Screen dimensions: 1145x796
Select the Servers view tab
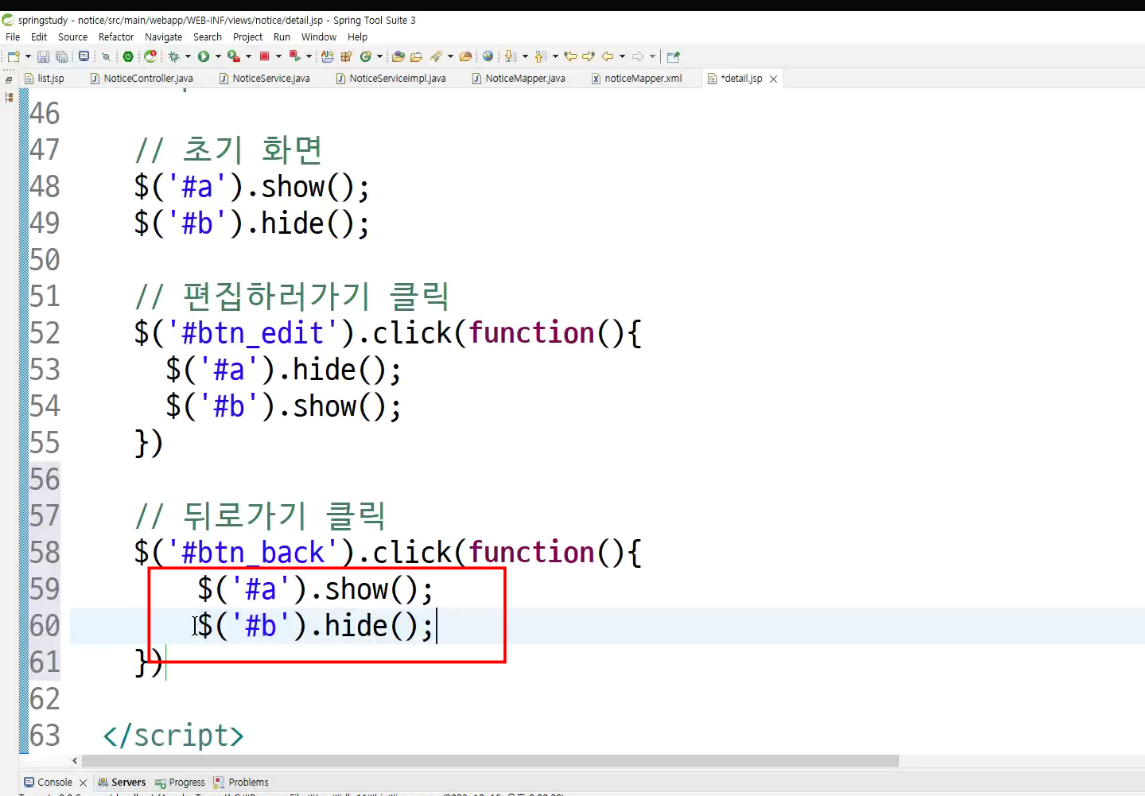(121, 782)
